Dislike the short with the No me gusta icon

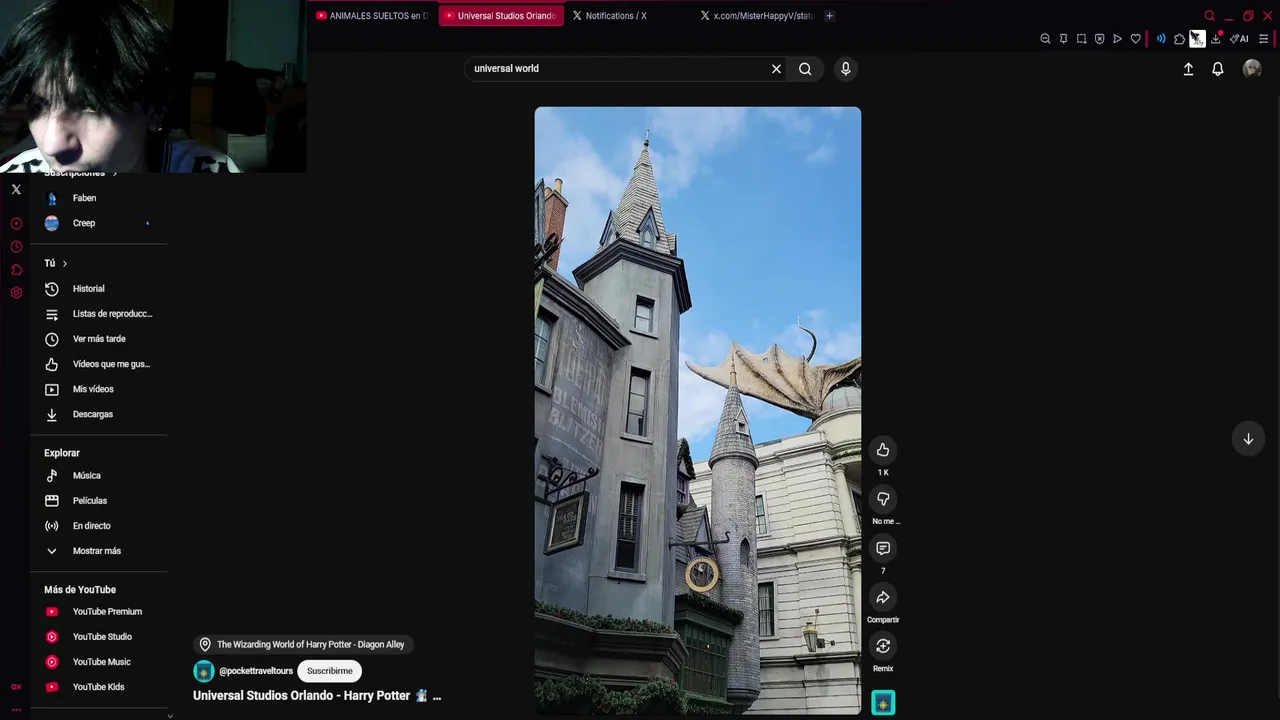click(883, 499)
